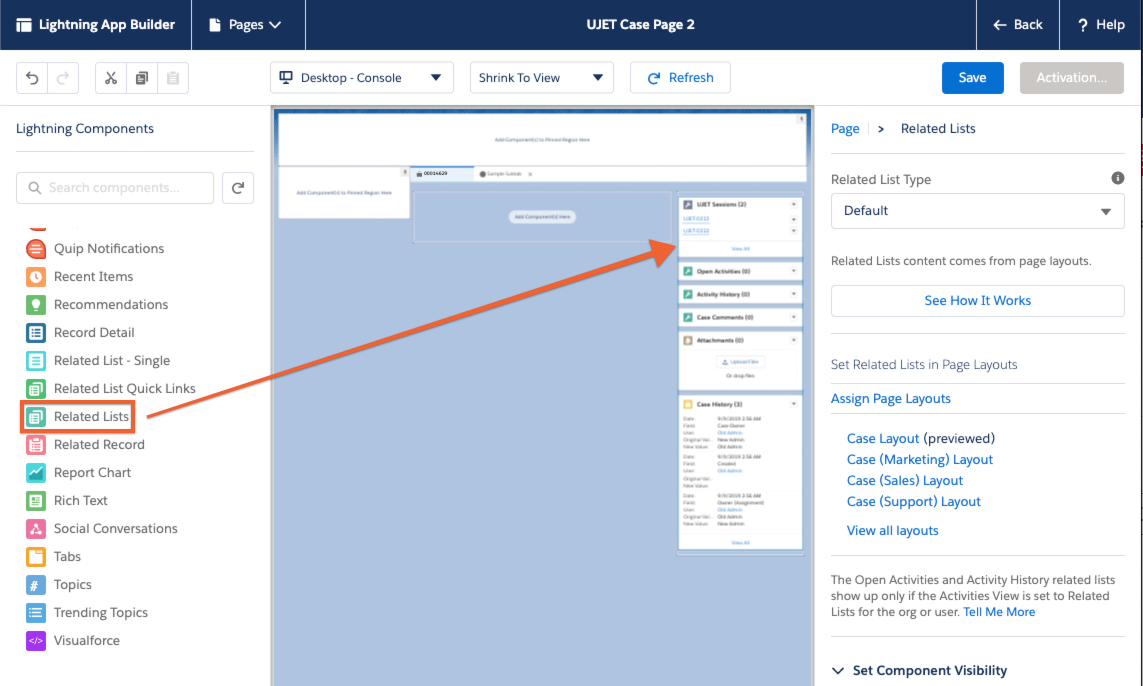
Task: Click the Related List Type info icon
Action: (x=1117, y=178)
